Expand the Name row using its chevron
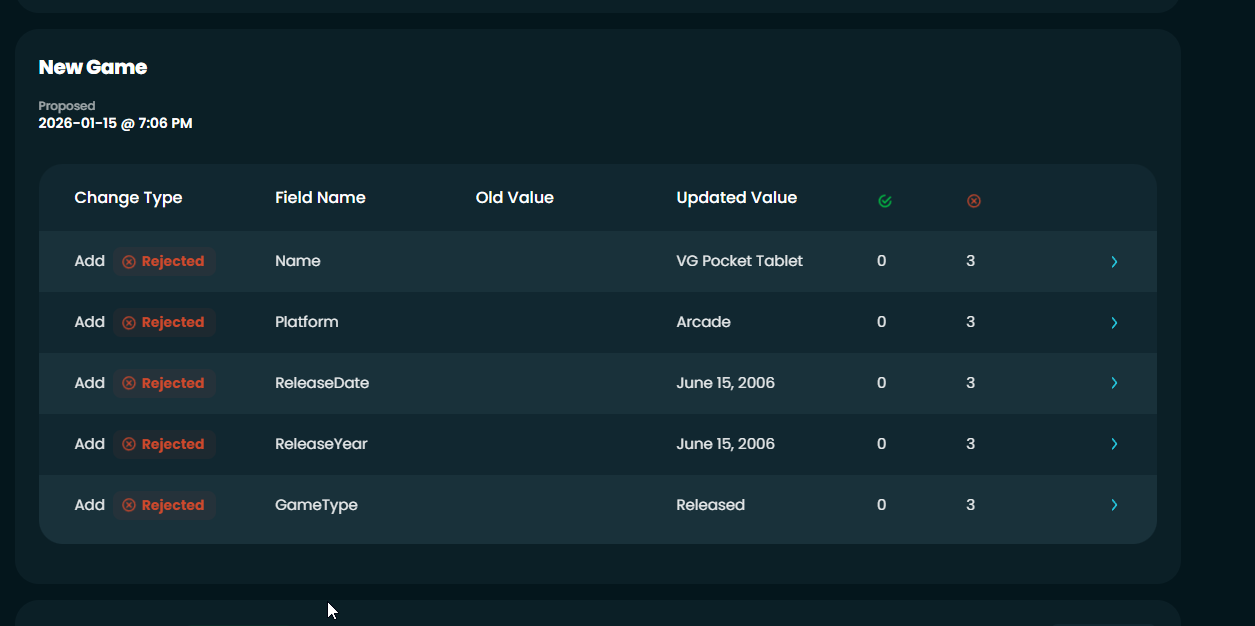 (1114, 262)
